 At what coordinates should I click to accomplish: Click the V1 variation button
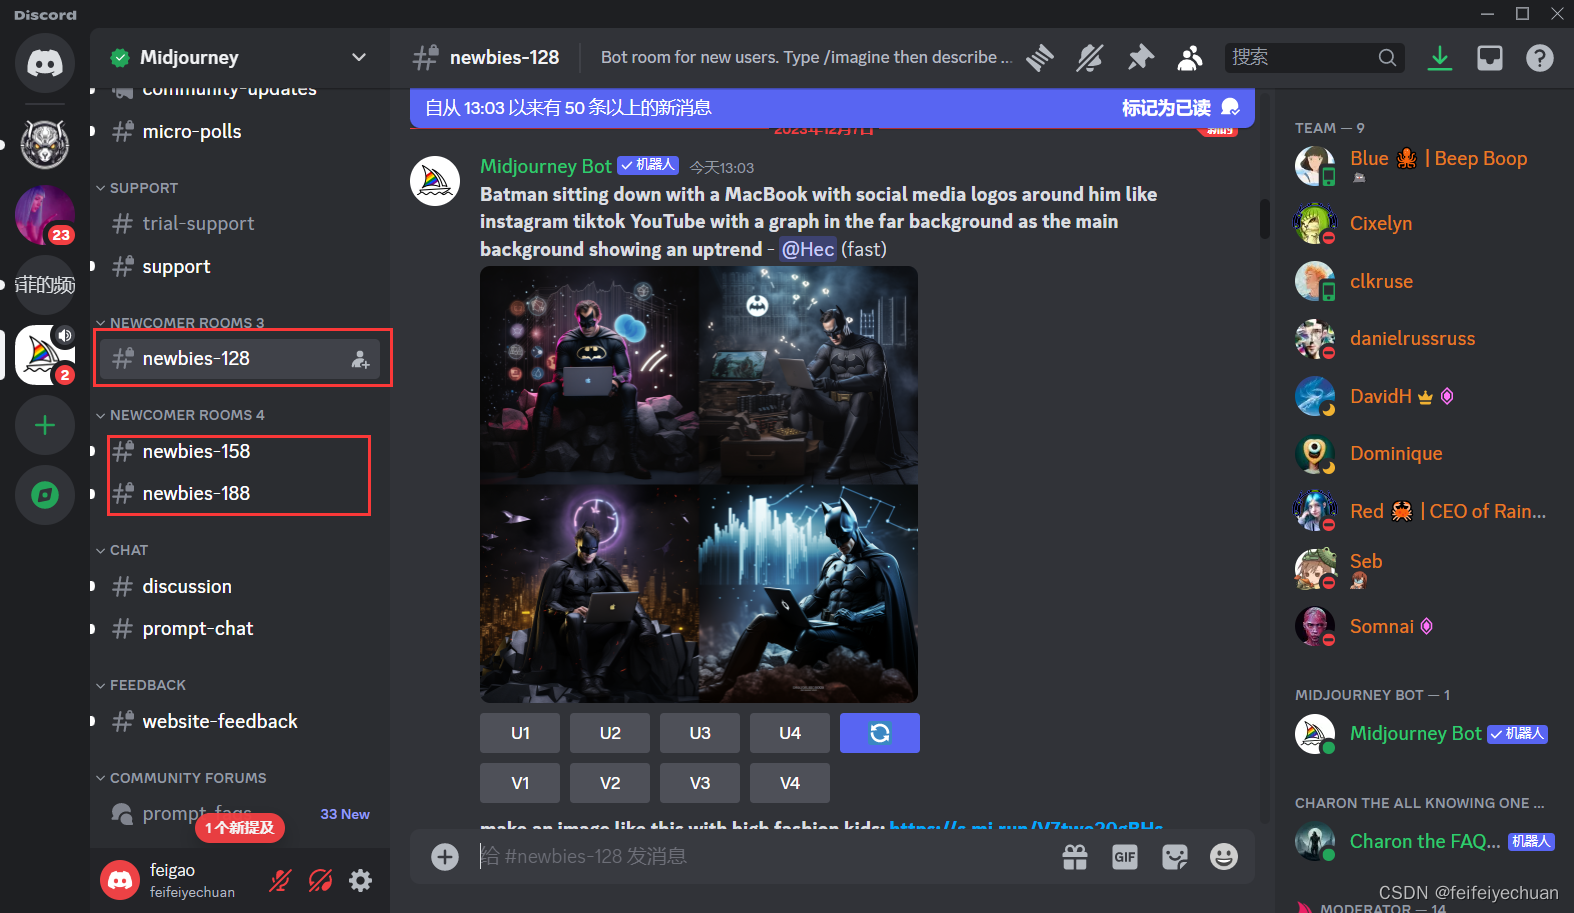pos(520,783)
